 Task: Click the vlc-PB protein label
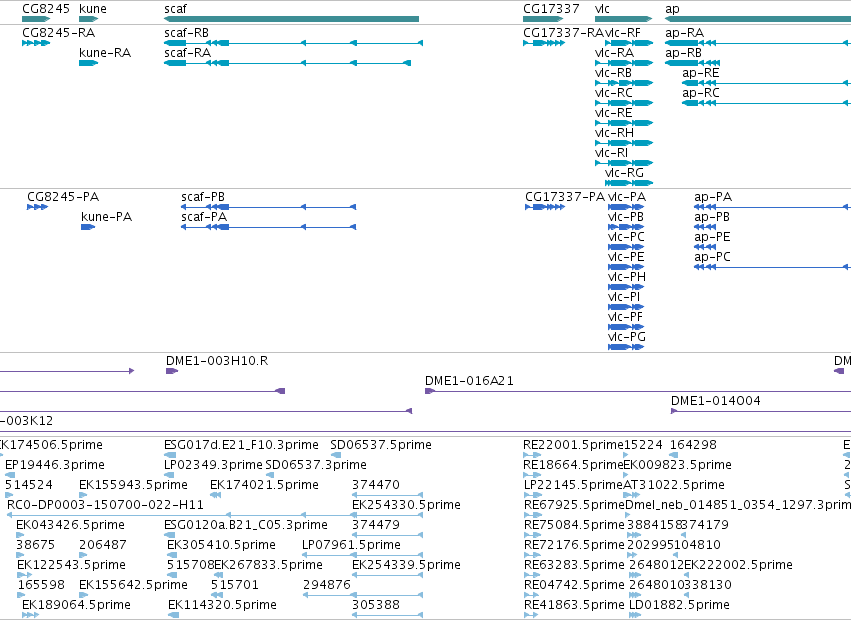tap(626, 217)
